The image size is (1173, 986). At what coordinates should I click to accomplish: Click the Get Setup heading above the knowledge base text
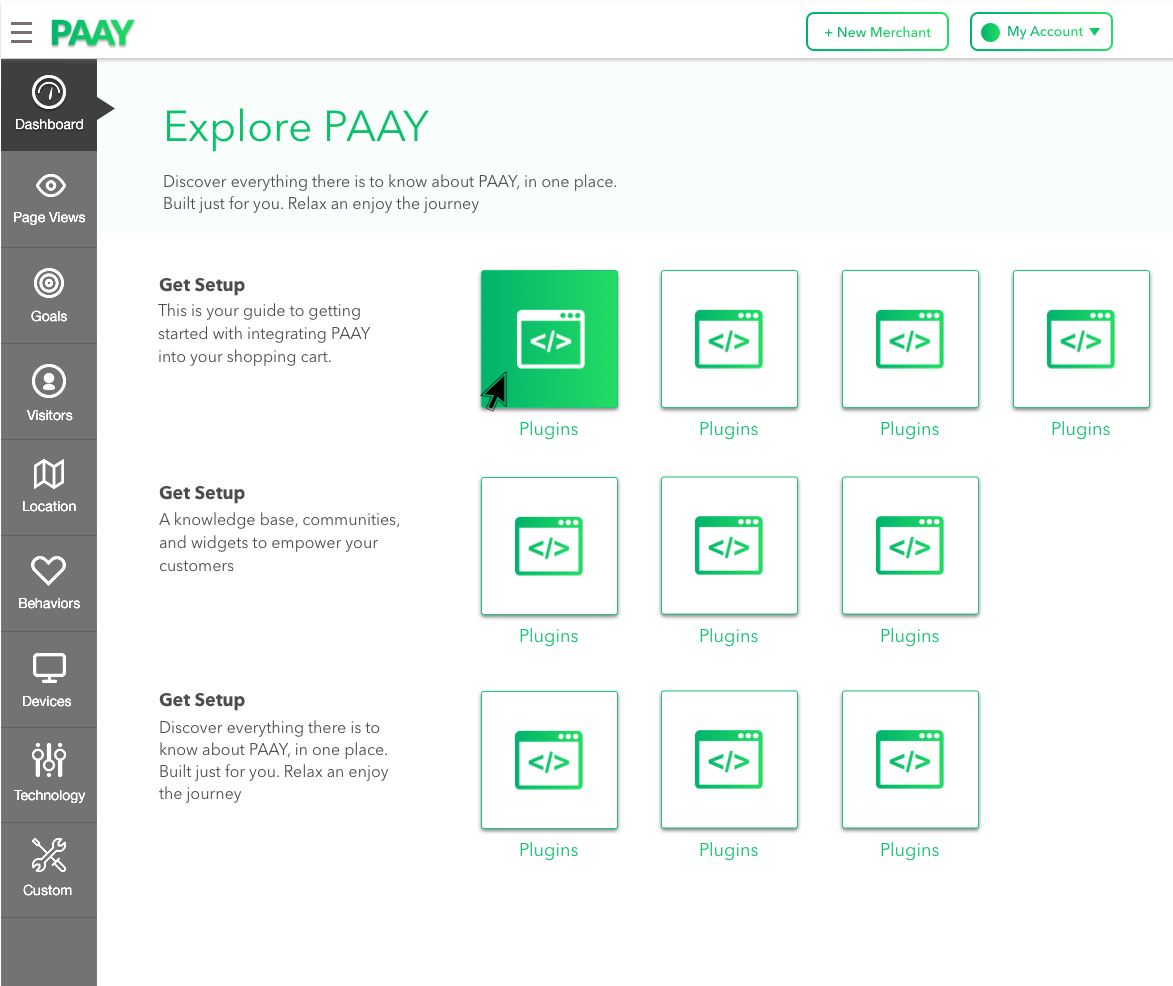202,493
